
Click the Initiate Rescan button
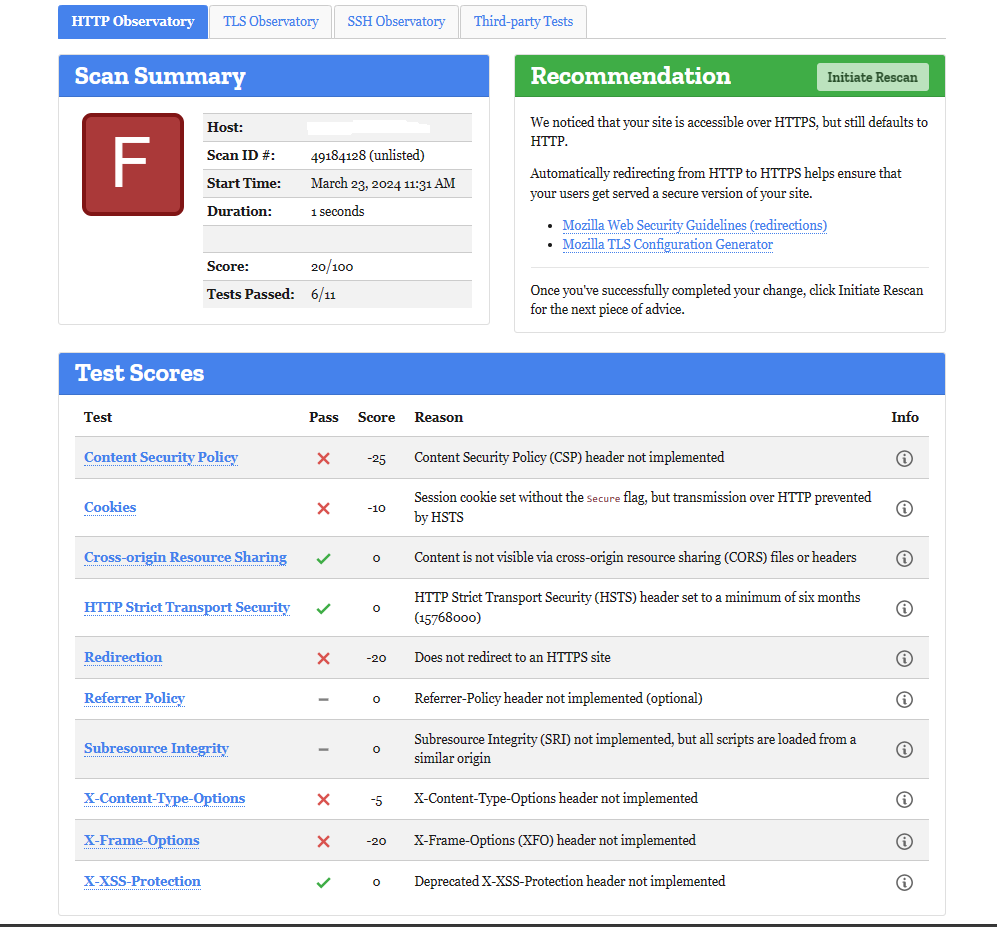[872, 77]
